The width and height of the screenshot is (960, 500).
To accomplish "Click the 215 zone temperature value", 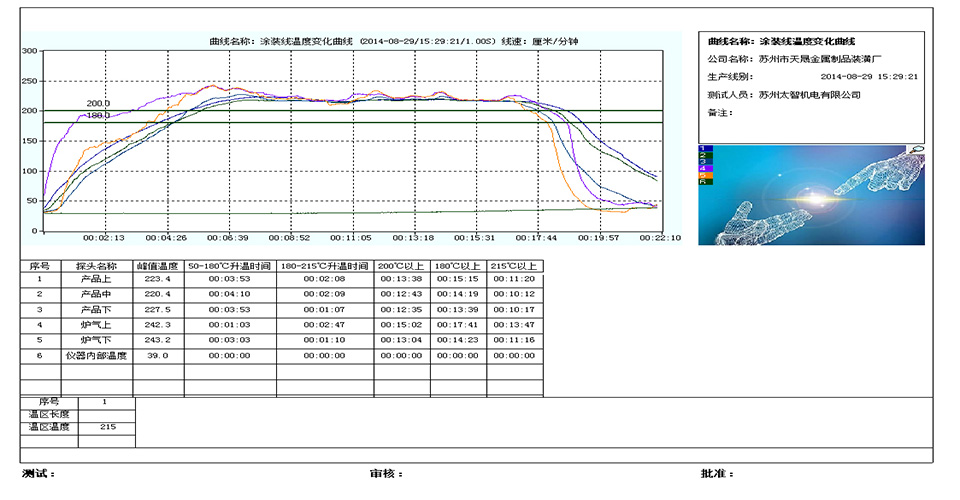I will tap(108, 427).
